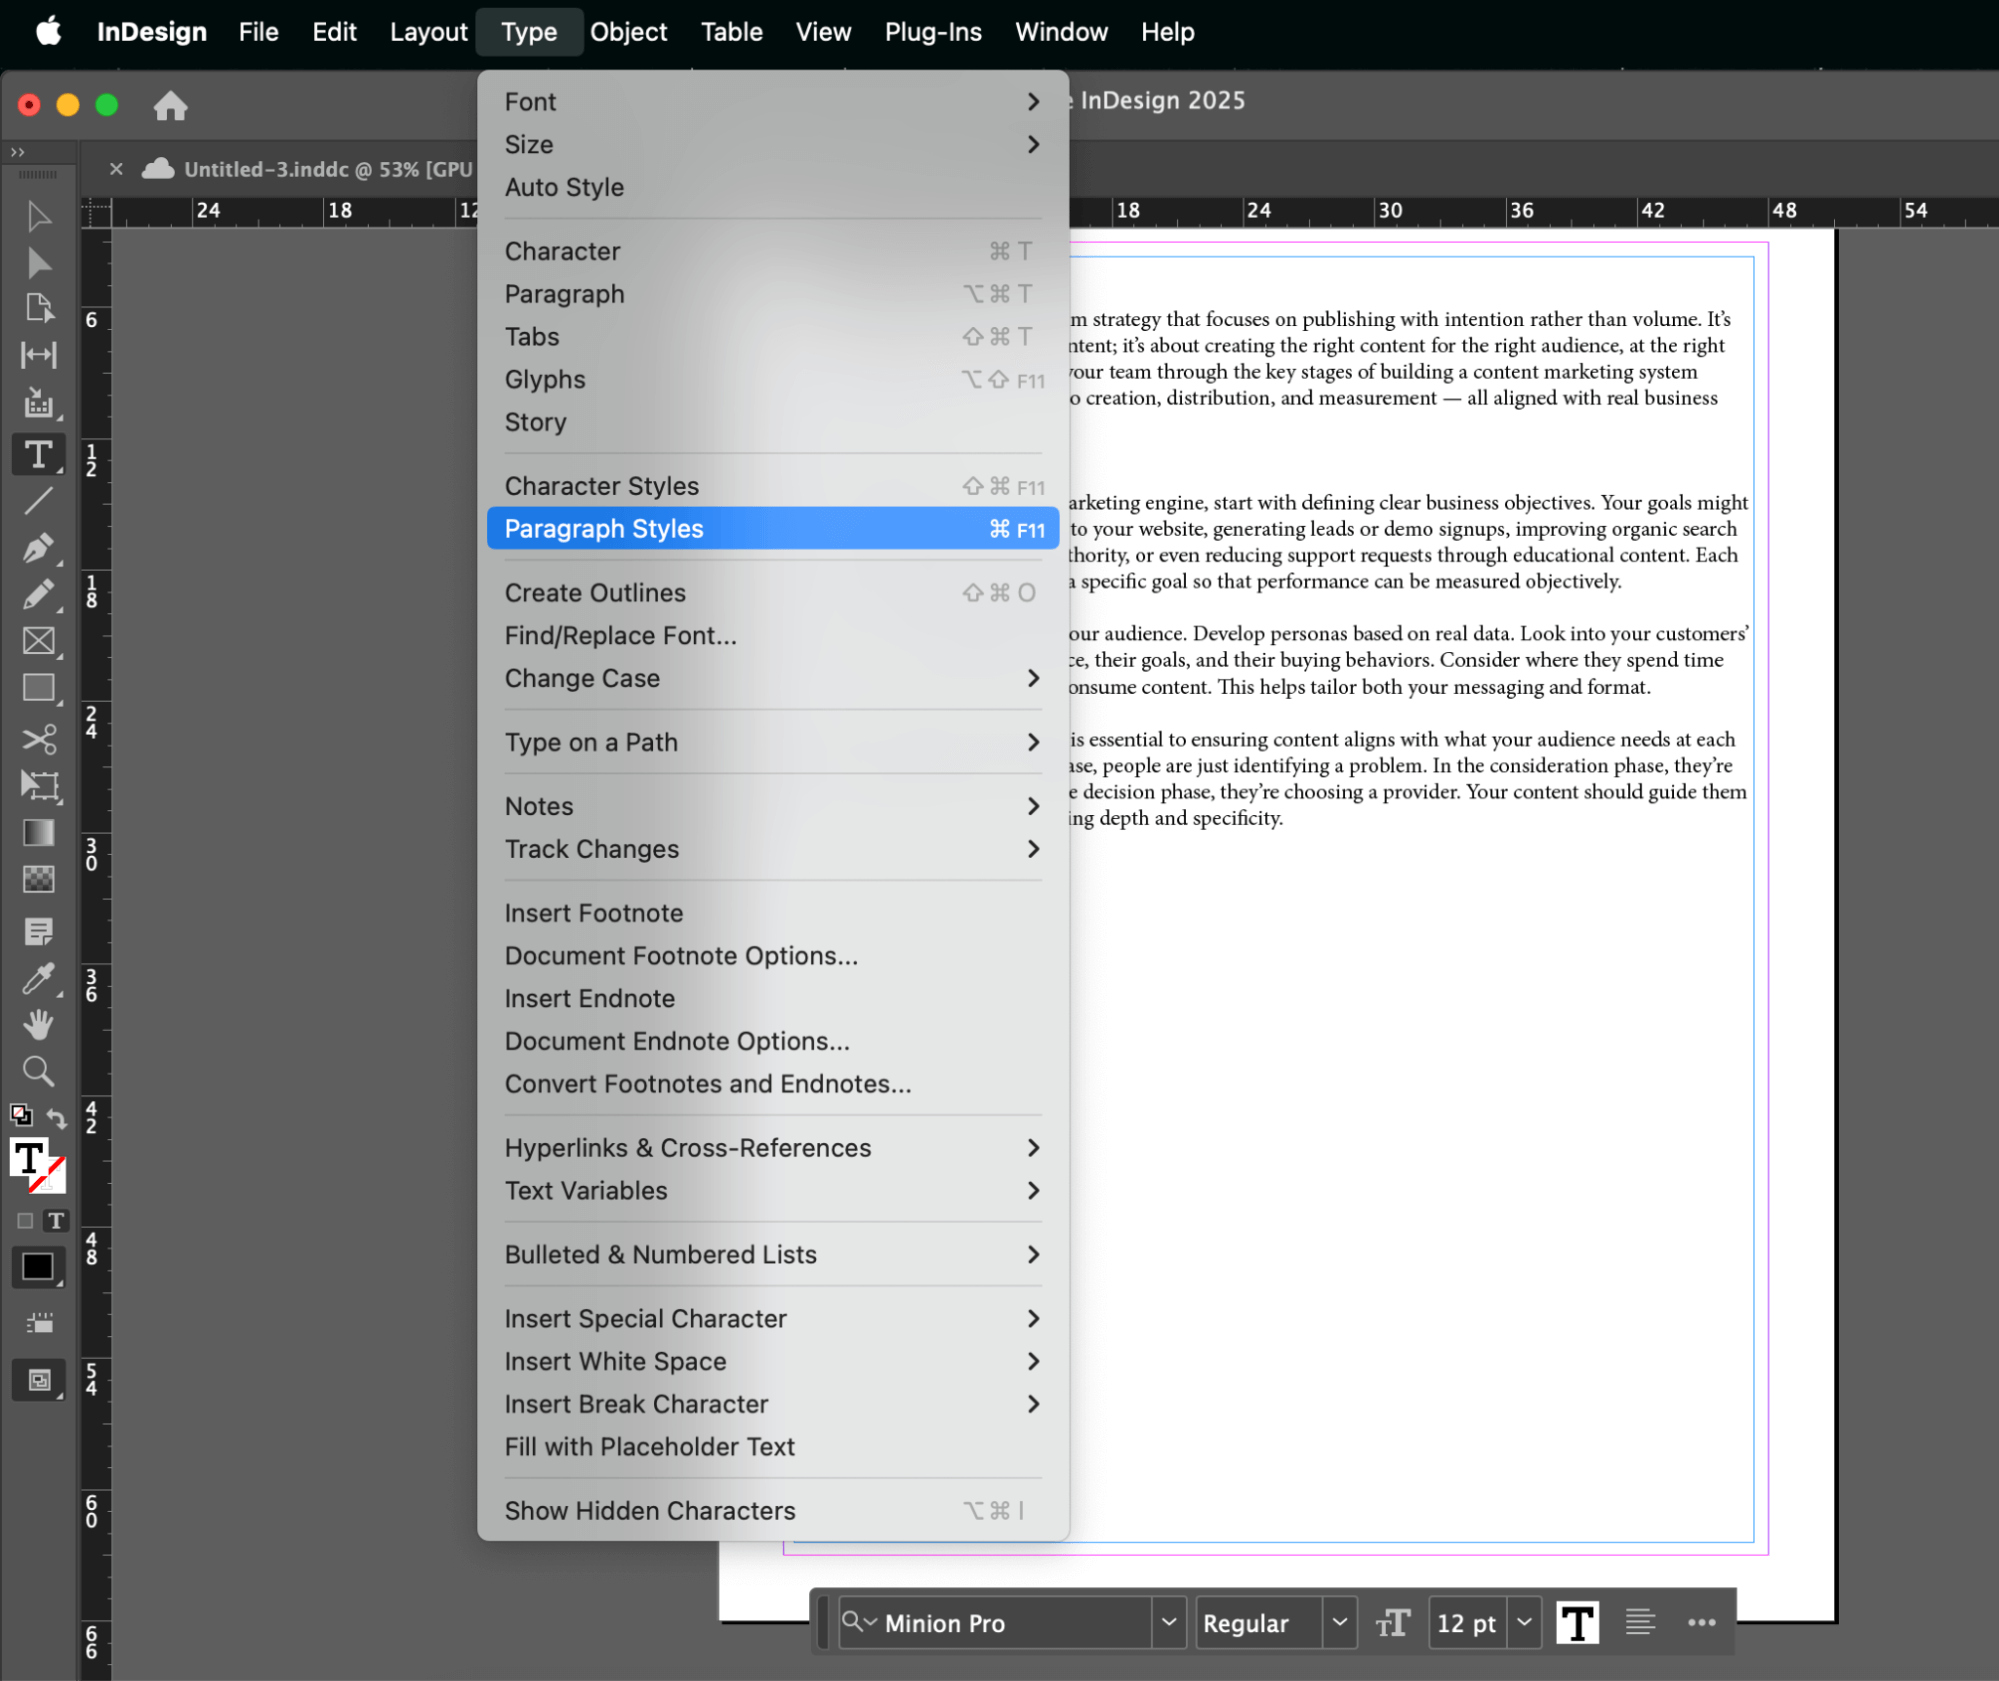The height and width of the screenshot is (1681, 1999).
Task: Click Fill with Placeholder Text
Action: (649, 1446)
